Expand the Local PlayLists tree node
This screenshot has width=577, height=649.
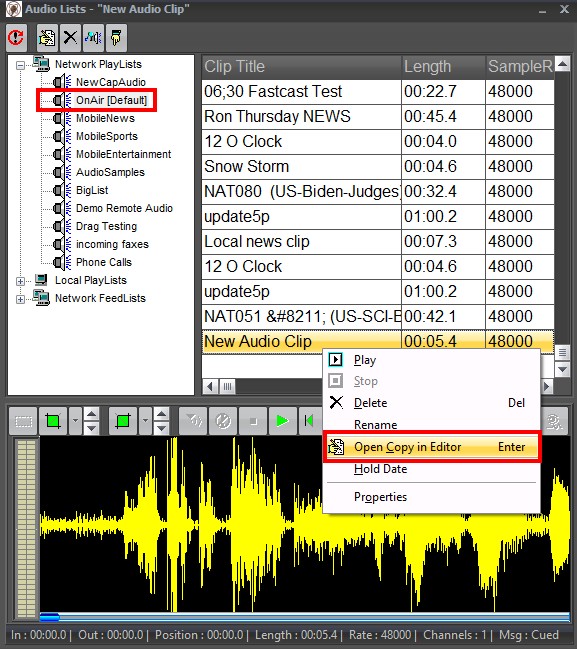(20, 281)
